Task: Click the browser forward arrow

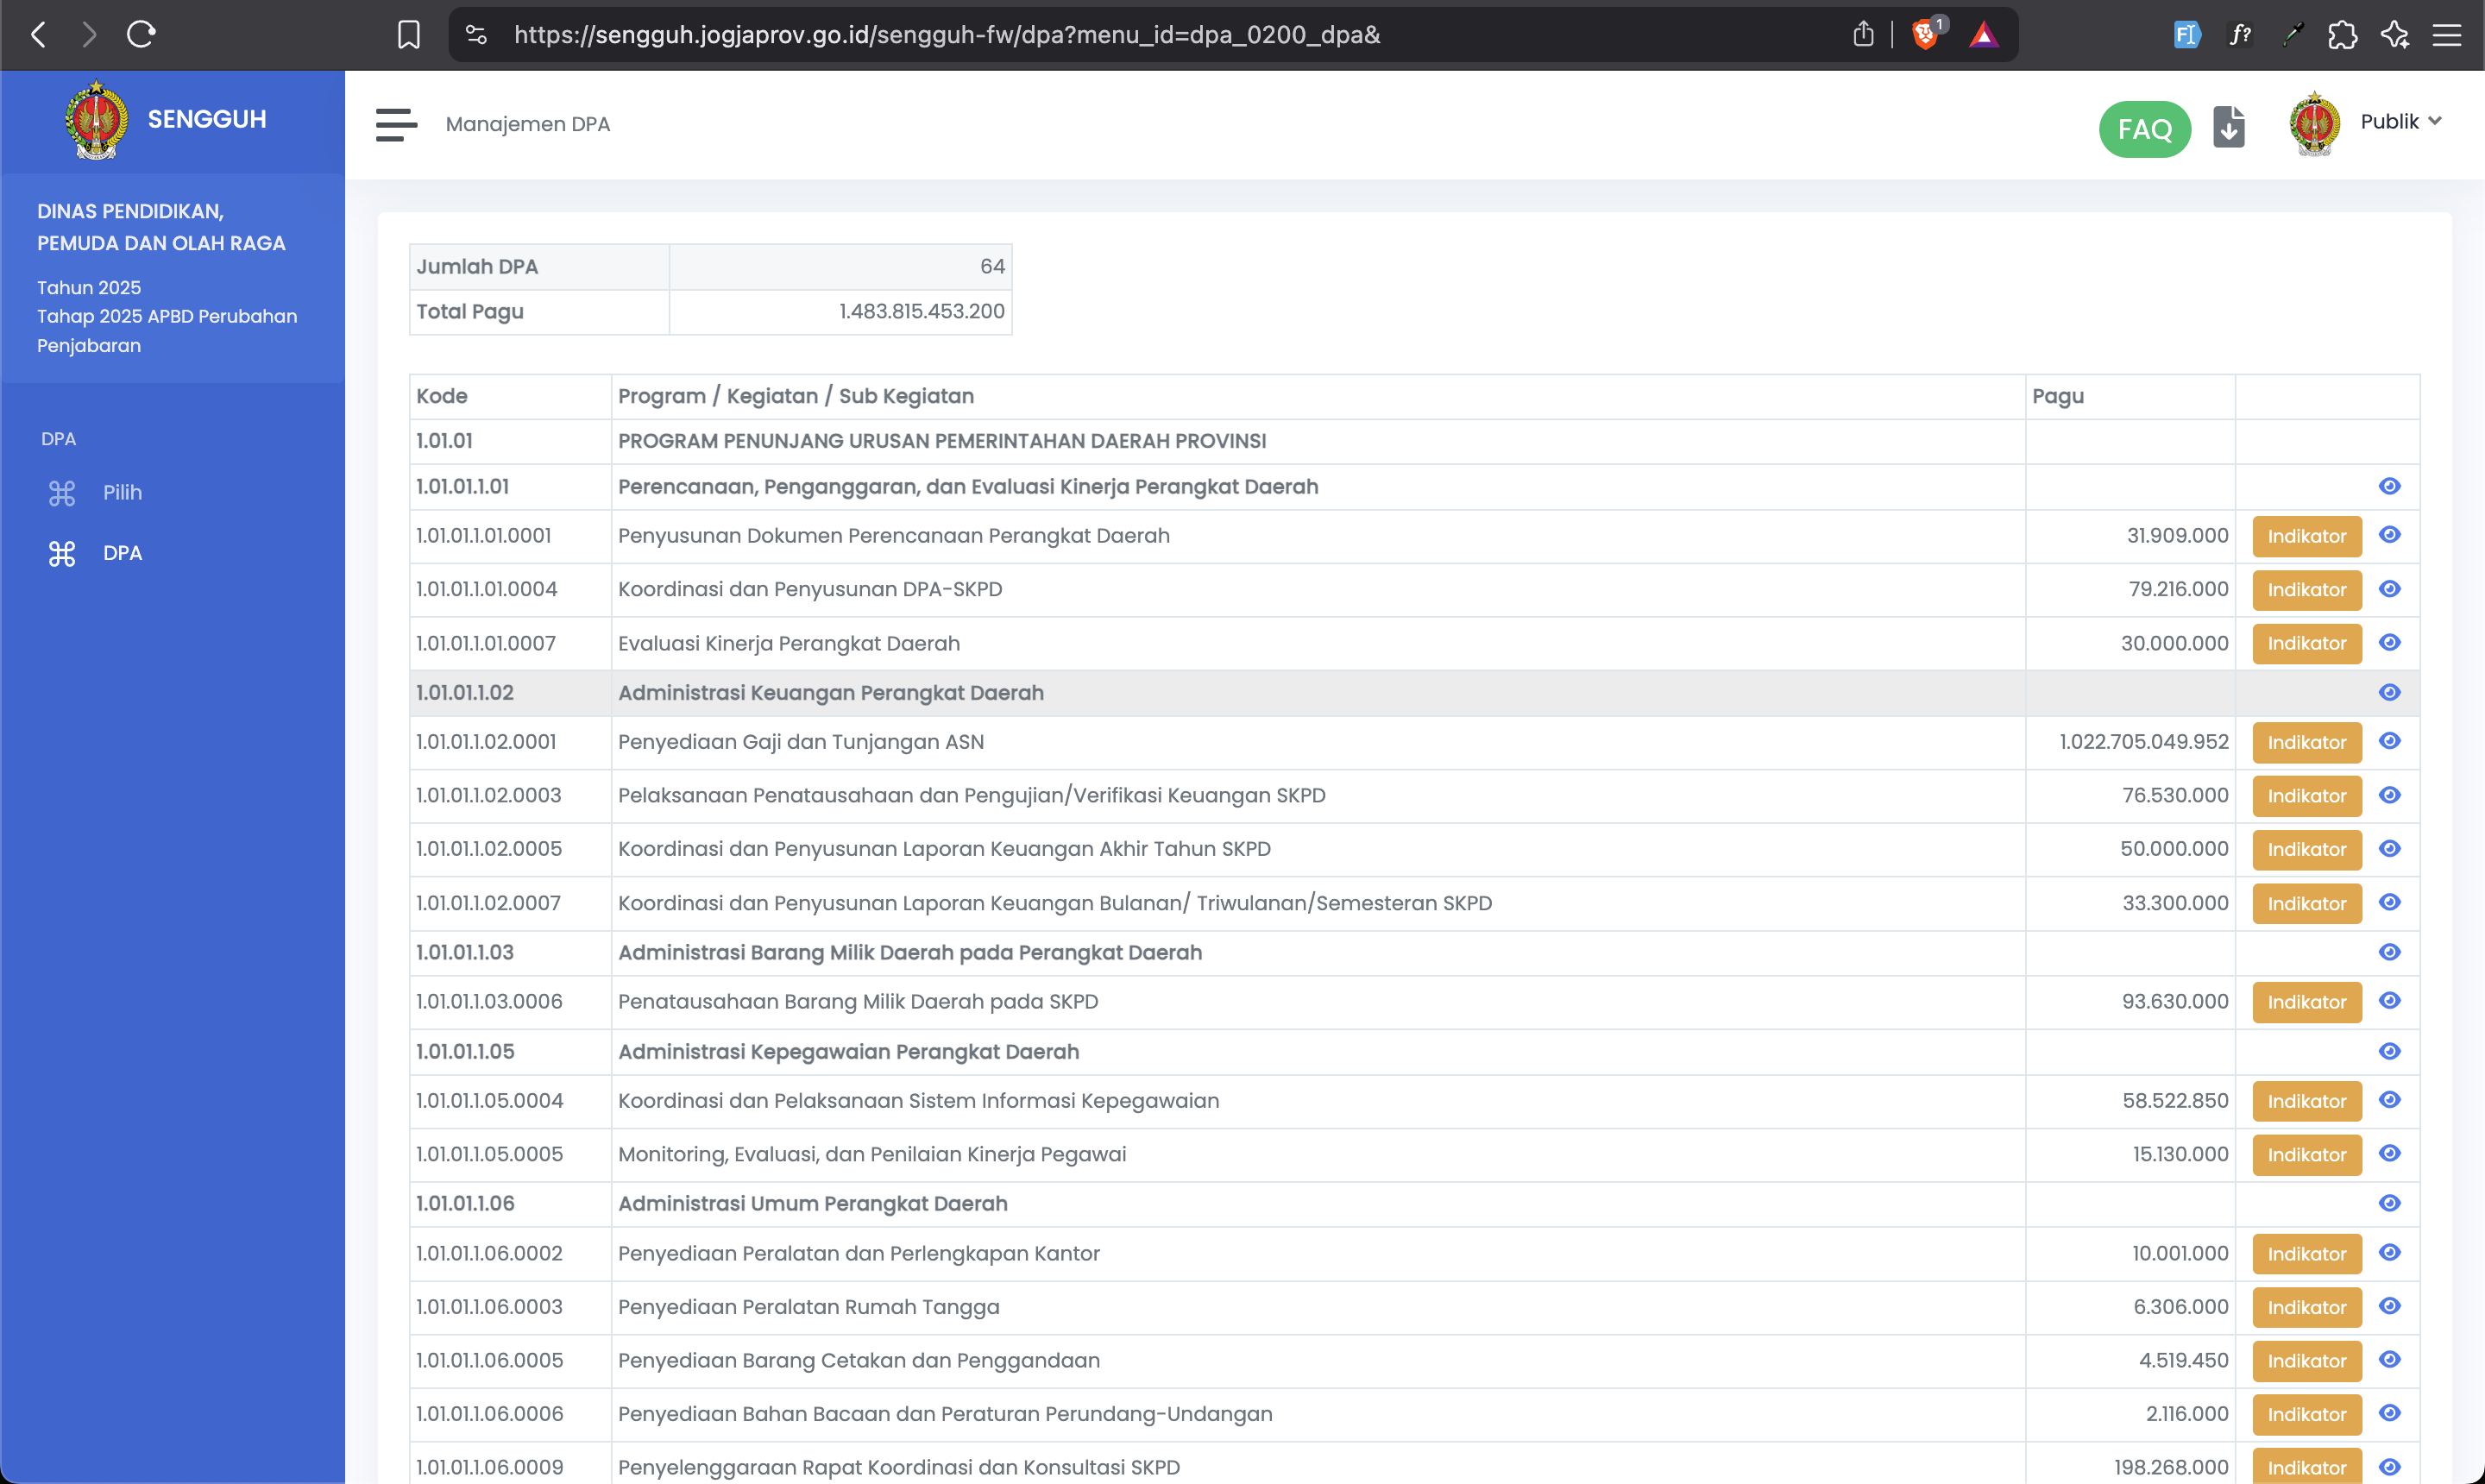Action: pos(89,35)
